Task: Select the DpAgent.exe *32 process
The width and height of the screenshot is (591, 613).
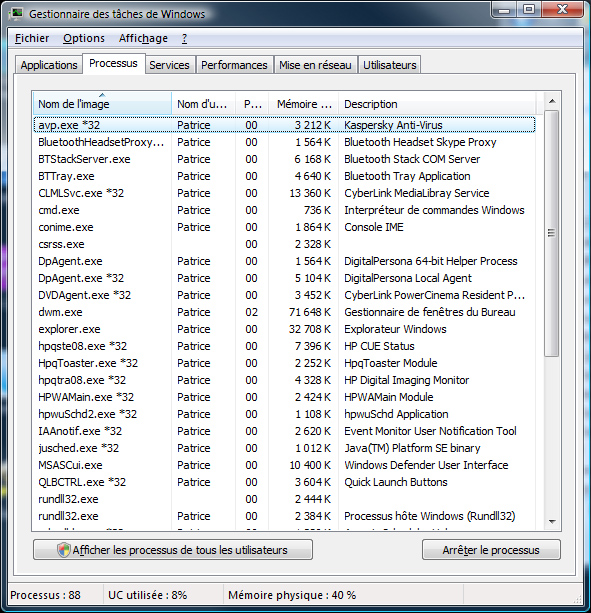Action: [284, 278]
